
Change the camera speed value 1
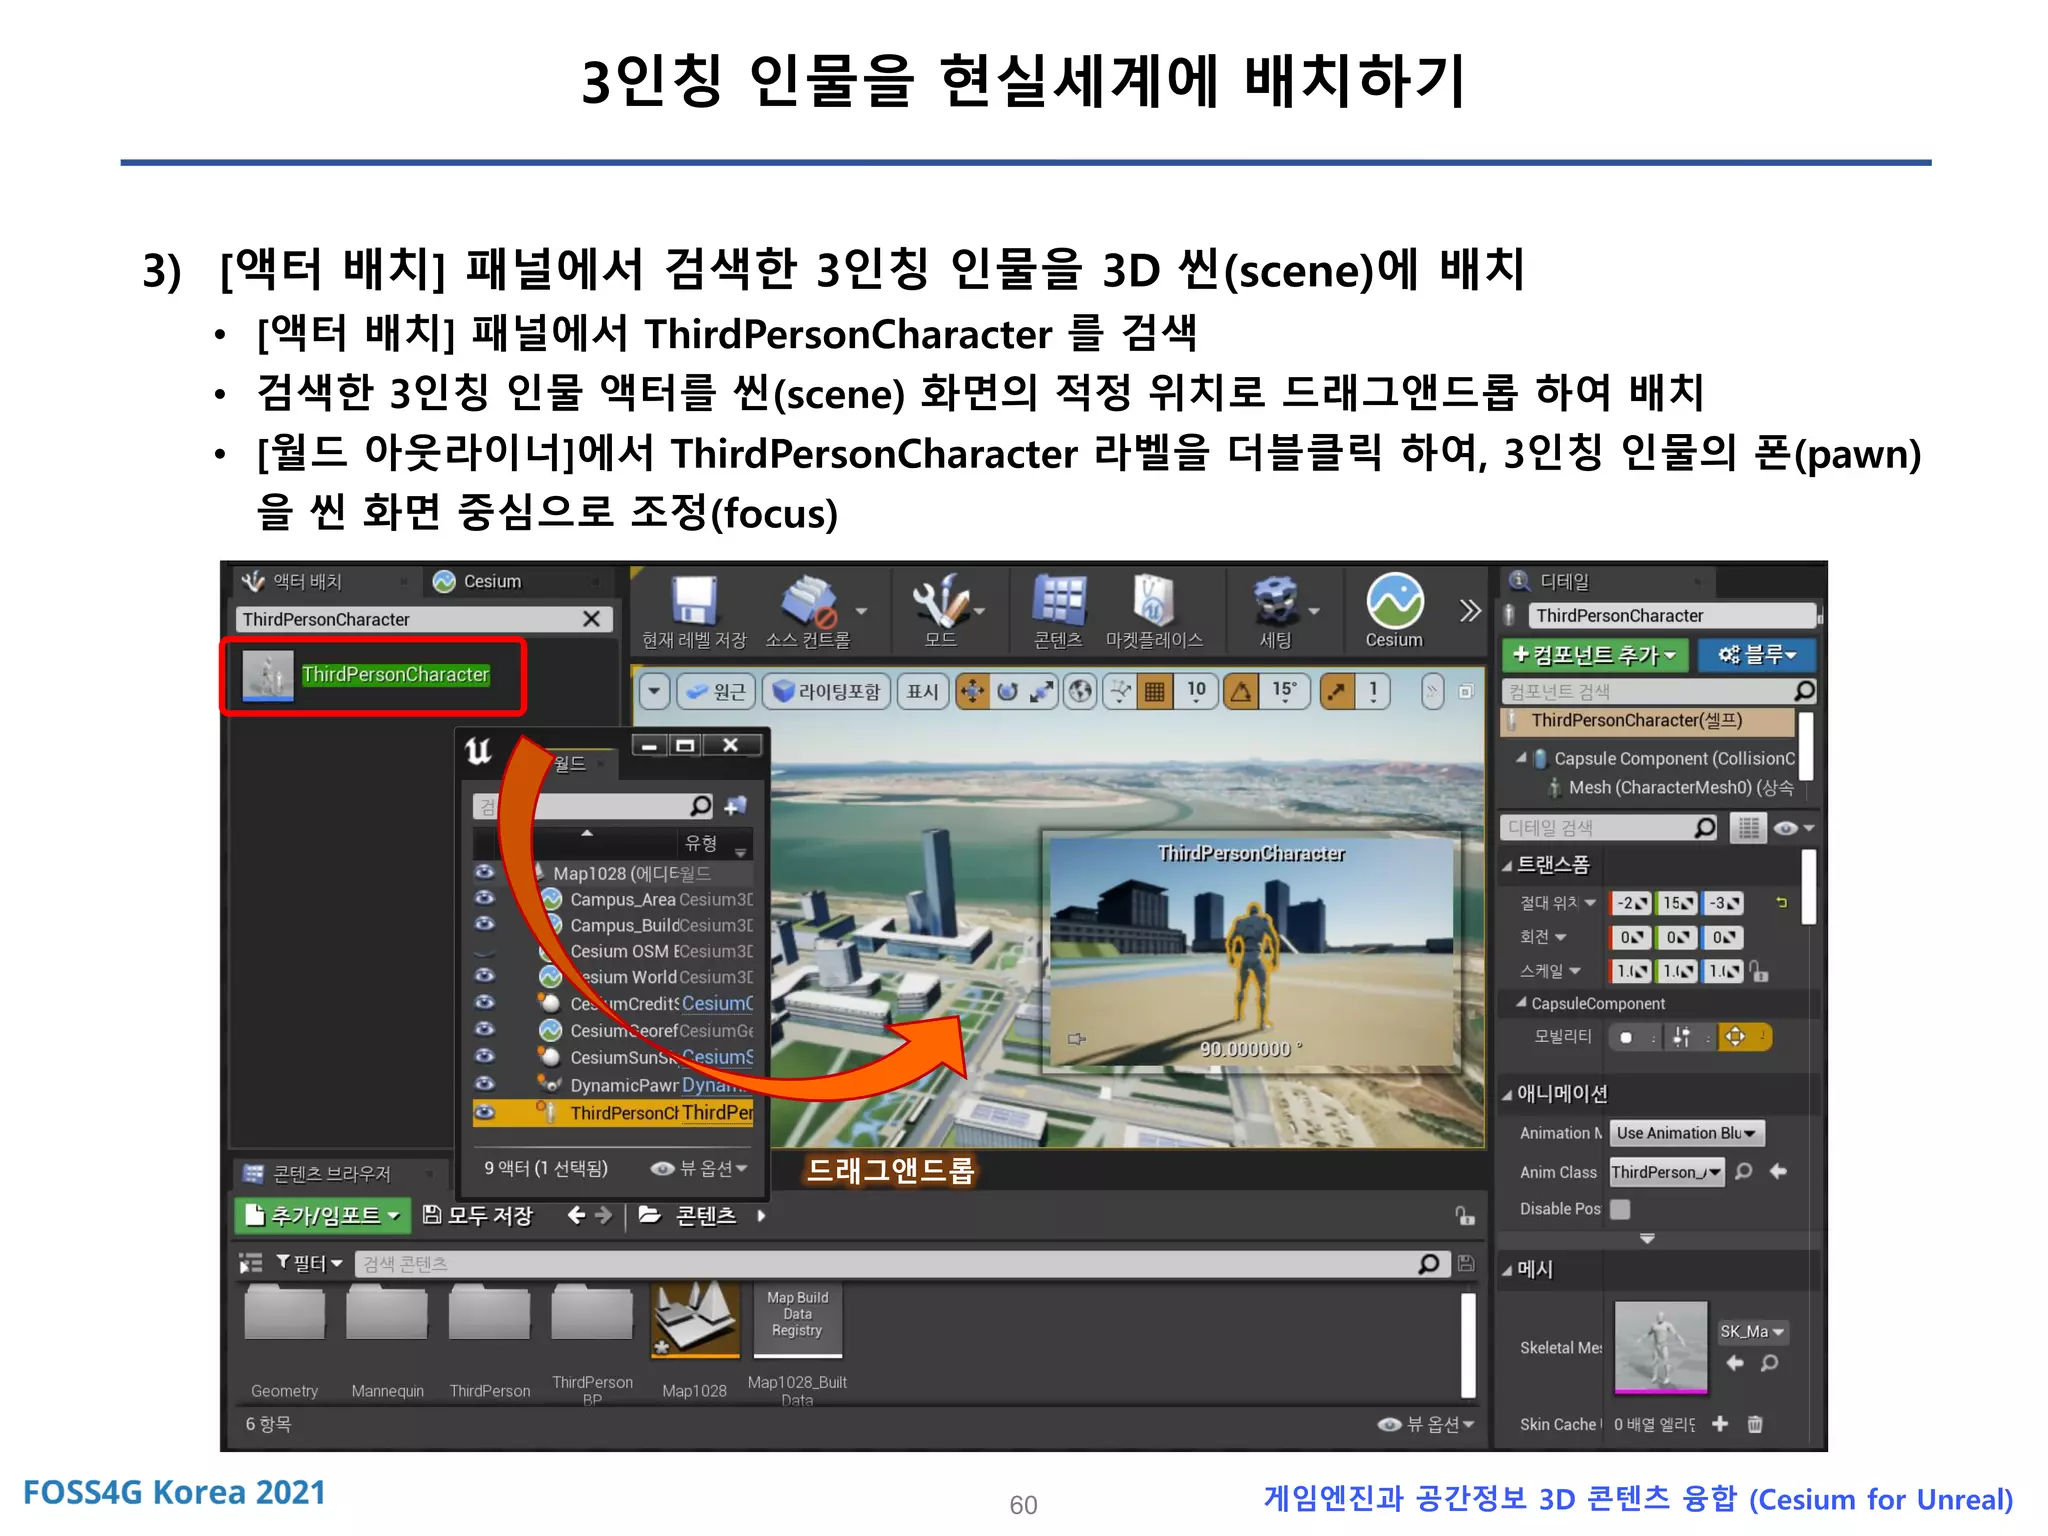pos(1373,691)
